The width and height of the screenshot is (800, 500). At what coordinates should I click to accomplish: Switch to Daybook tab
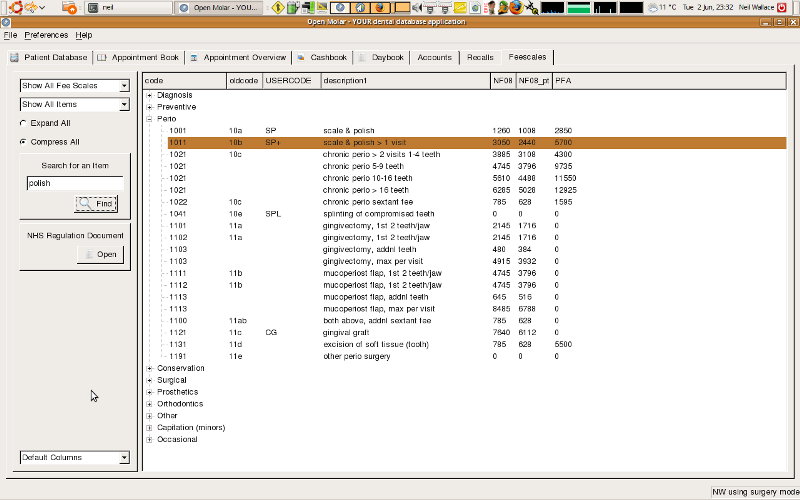(381, 58)
